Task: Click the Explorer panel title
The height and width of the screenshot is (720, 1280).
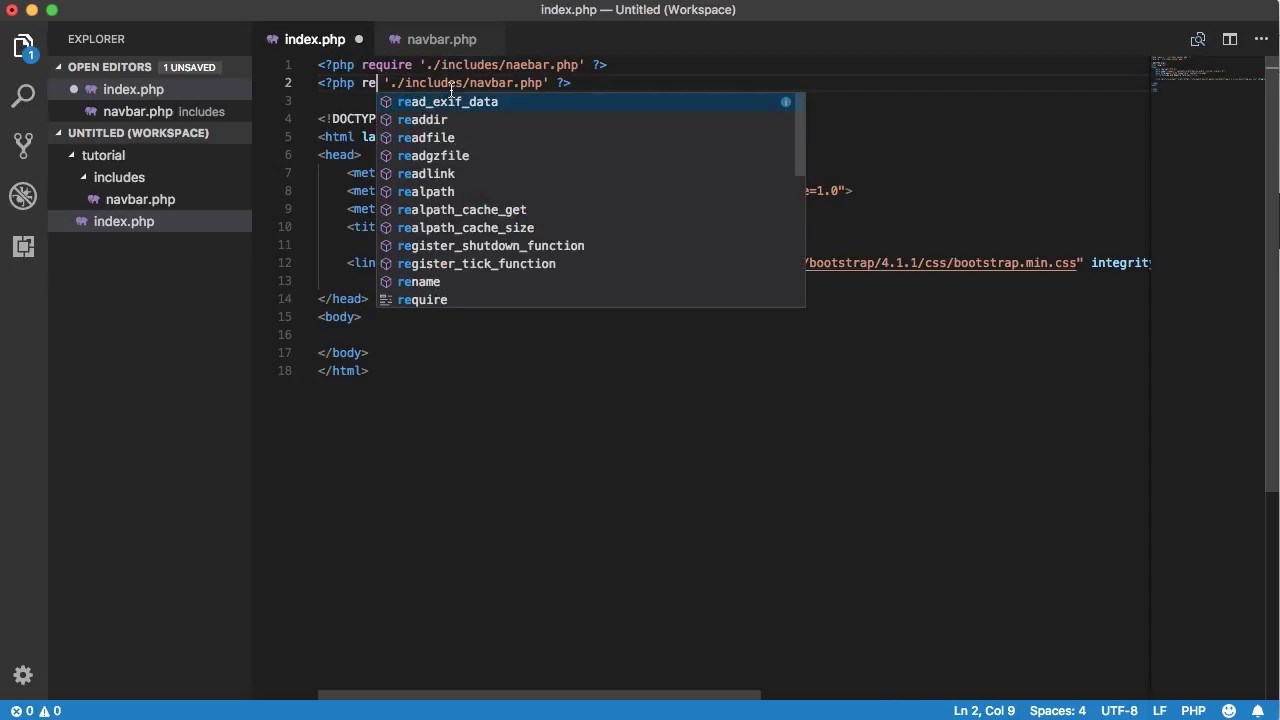Action: coord(96,39)
